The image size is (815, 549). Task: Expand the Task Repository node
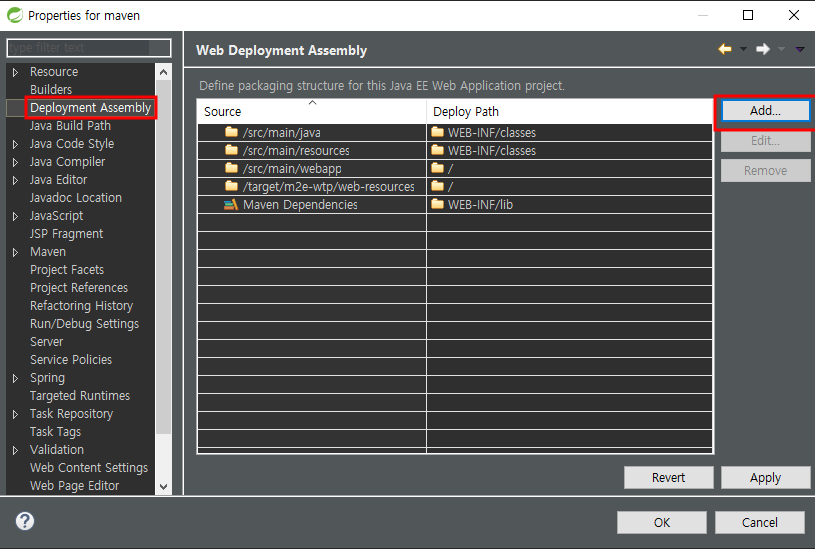pos(16,414)
